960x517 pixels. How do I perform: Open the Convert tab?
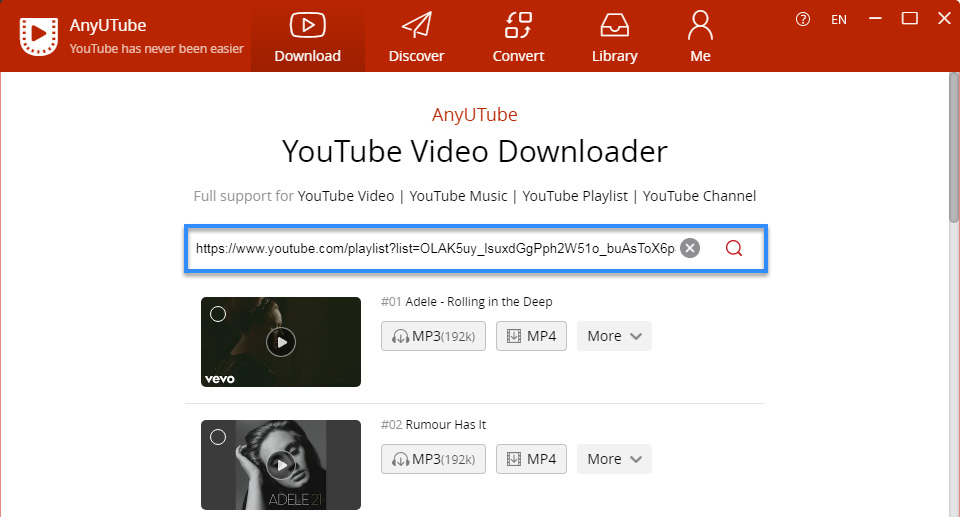click(x=518, y=36)
